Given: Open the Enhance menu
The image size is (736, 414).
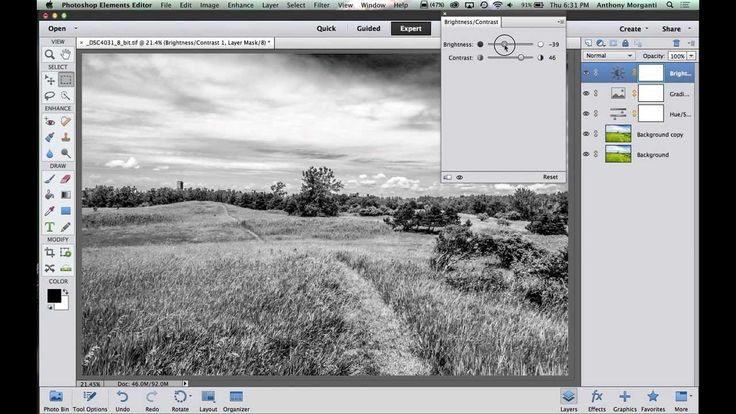Looking at the screenshot, I should (240, 5).
